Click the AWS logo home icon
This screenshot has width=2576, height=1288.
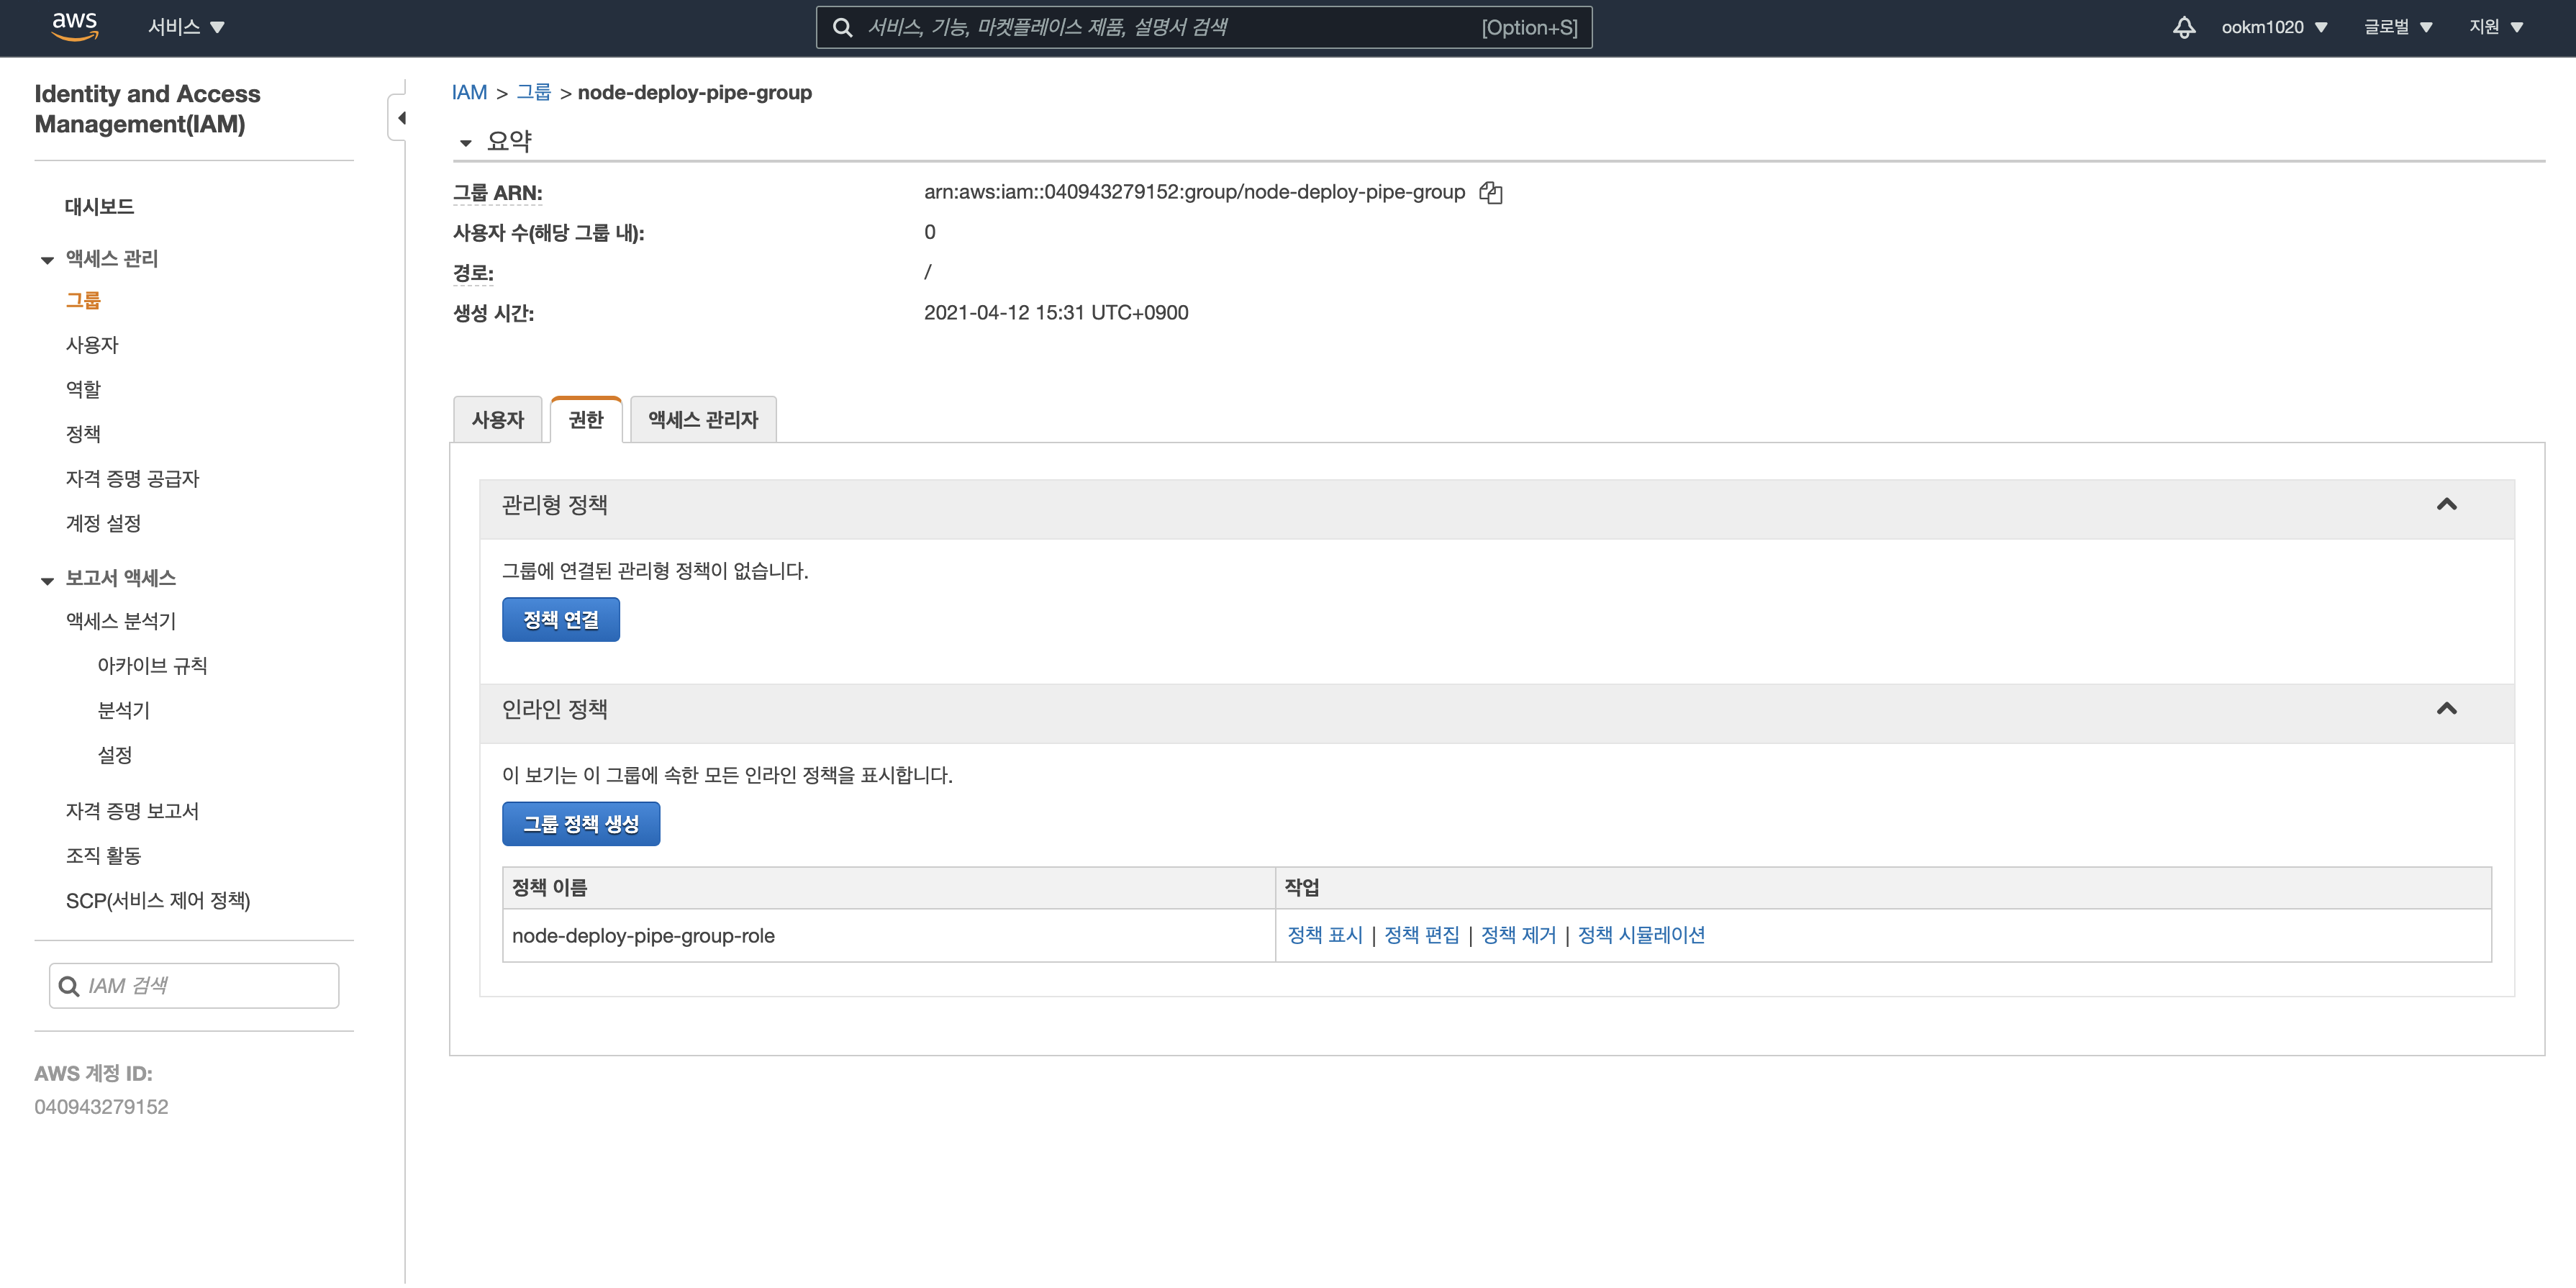pos(75,26)
